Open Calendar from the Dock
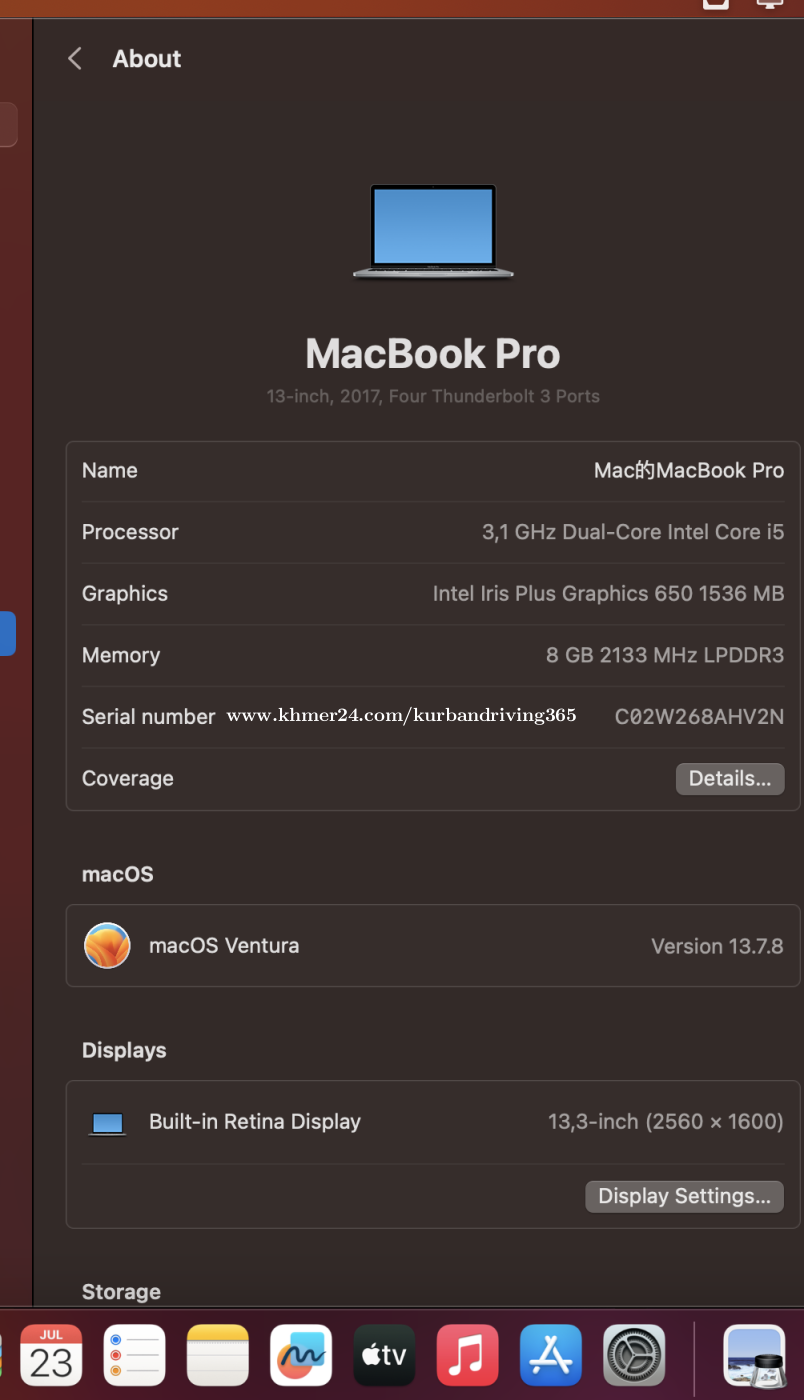The image size is (804, 1400). [51, 1355]
